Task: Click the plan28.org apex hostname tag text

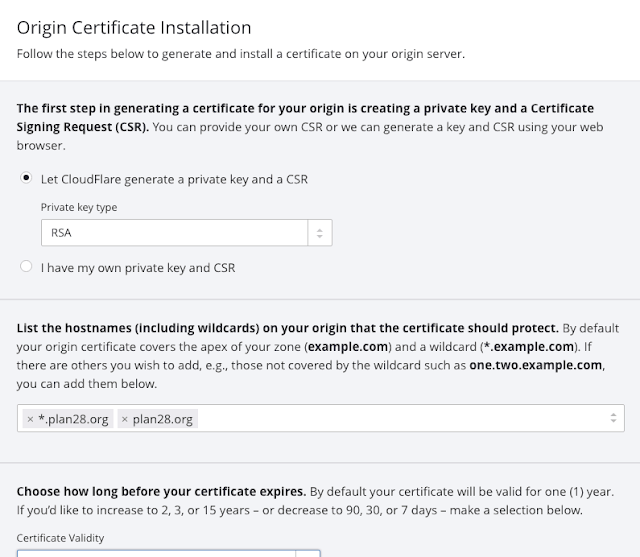Action: point(163,419)
